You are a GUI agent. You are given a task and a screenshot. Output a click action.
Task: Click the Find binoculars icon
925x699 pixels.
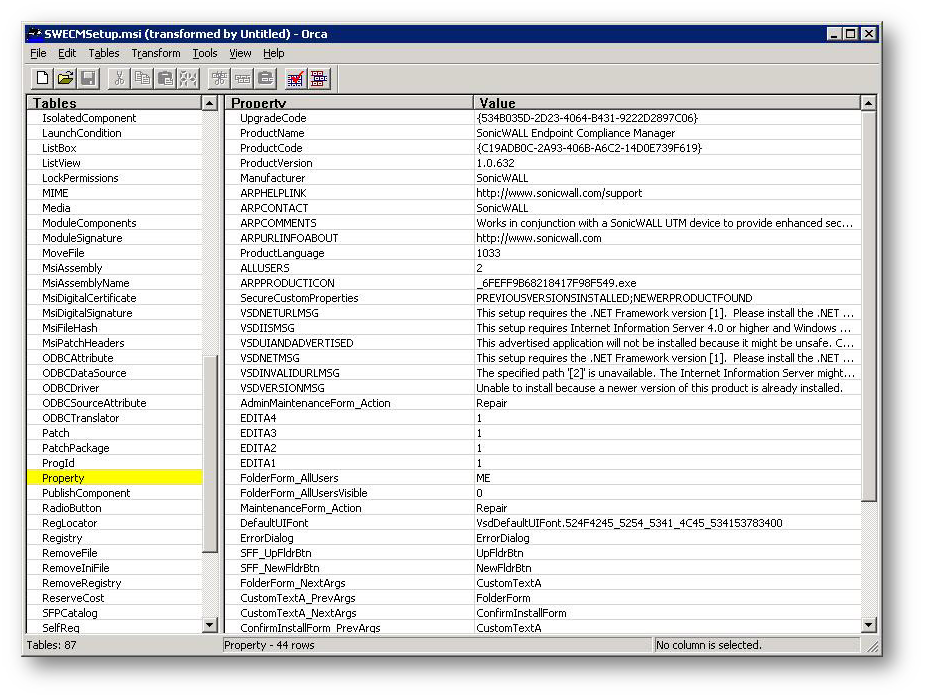pyautogui.click(x=187, y=78)
